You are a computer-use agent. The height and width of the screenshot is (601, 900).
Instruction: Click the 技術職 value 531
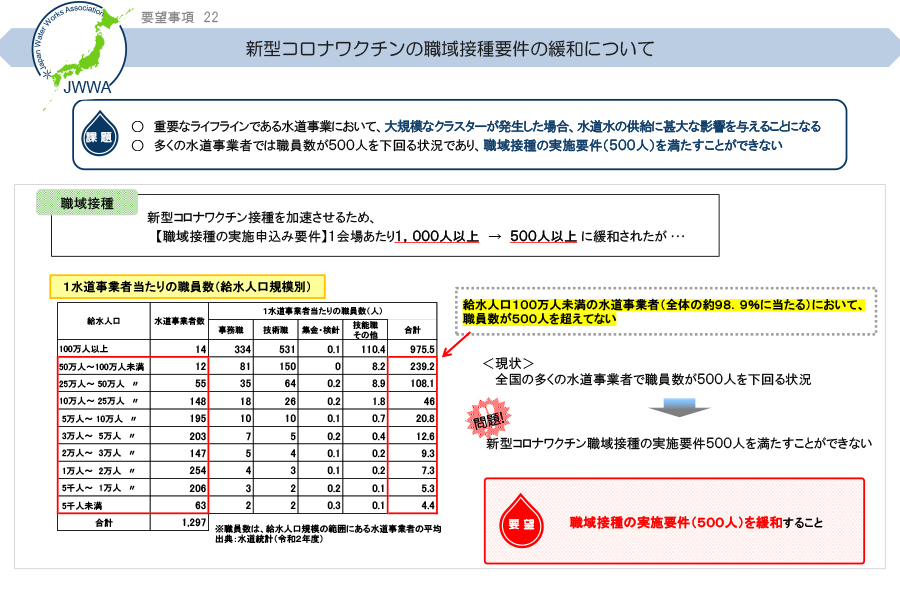pyautogui.click(x=287, y=349)
